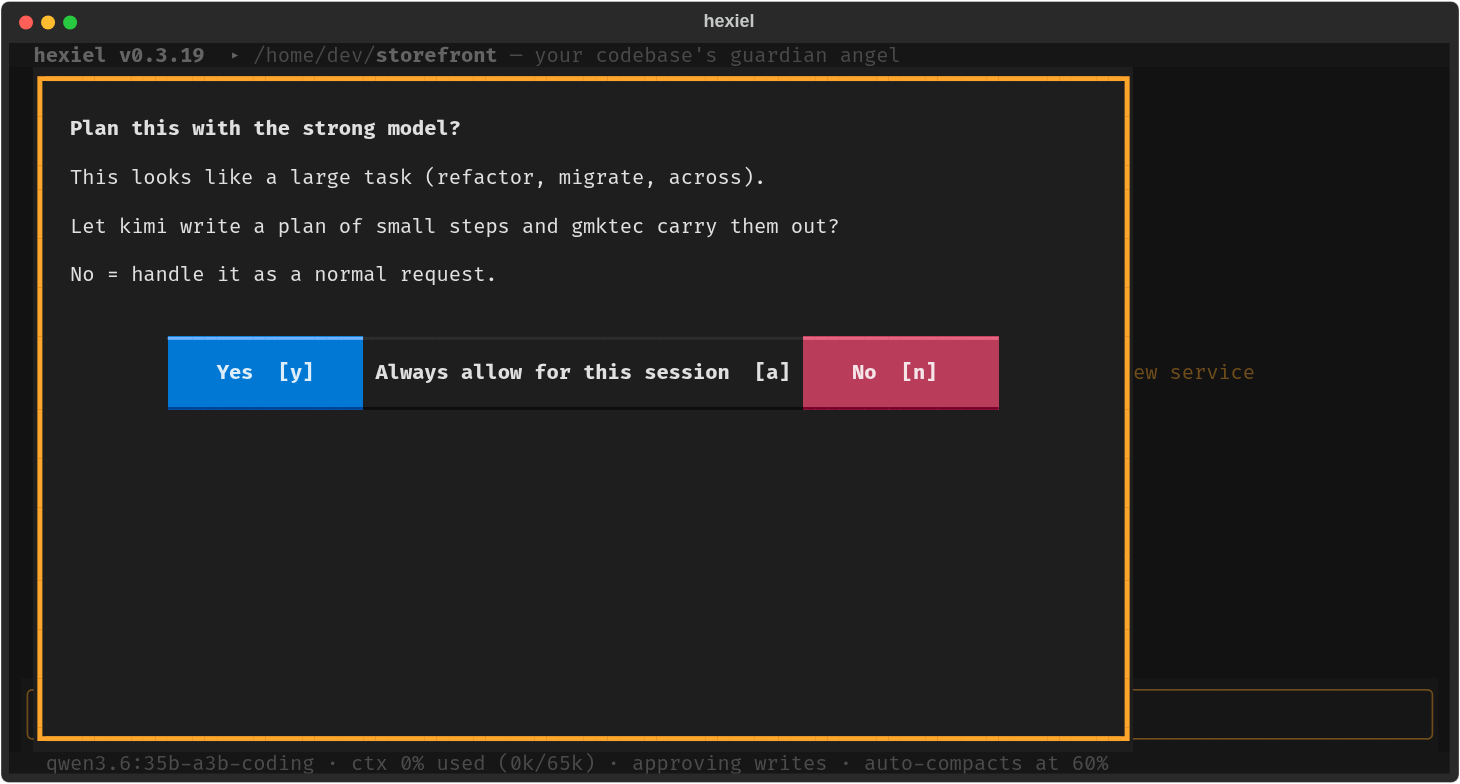Click the "auto-compacts at 60%" status entry
Screen dimensions: 1460x784
(986, 763)
